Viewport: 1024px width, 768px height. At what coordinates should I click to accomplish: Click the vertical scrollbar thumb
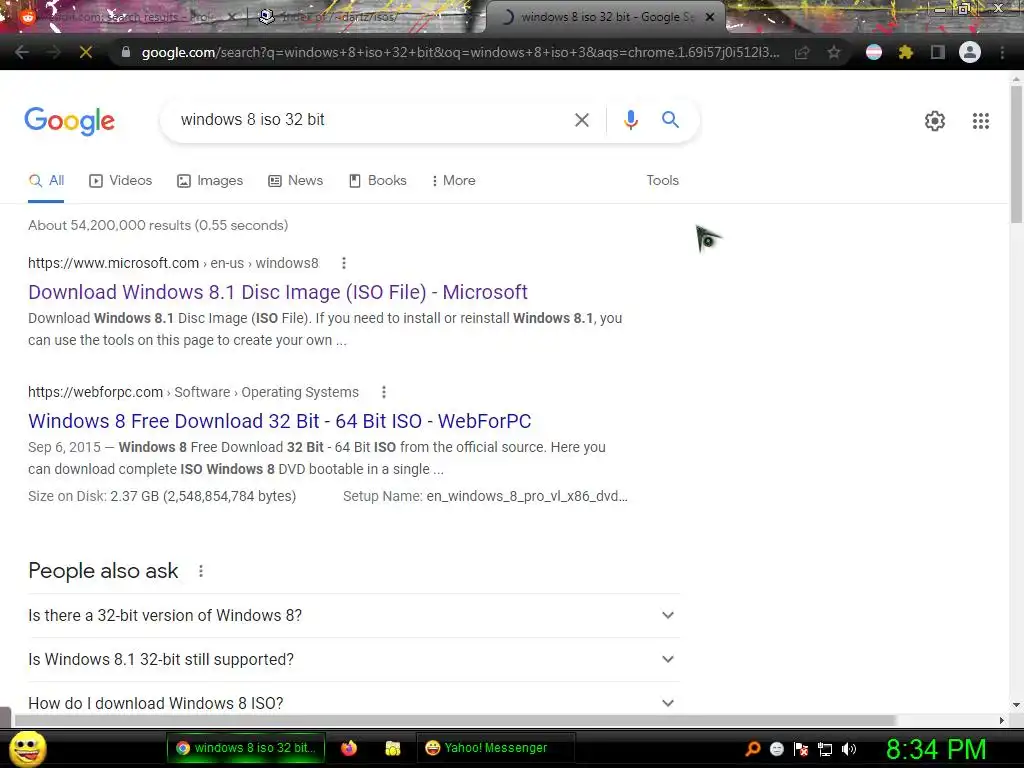tap(1016, 153)
